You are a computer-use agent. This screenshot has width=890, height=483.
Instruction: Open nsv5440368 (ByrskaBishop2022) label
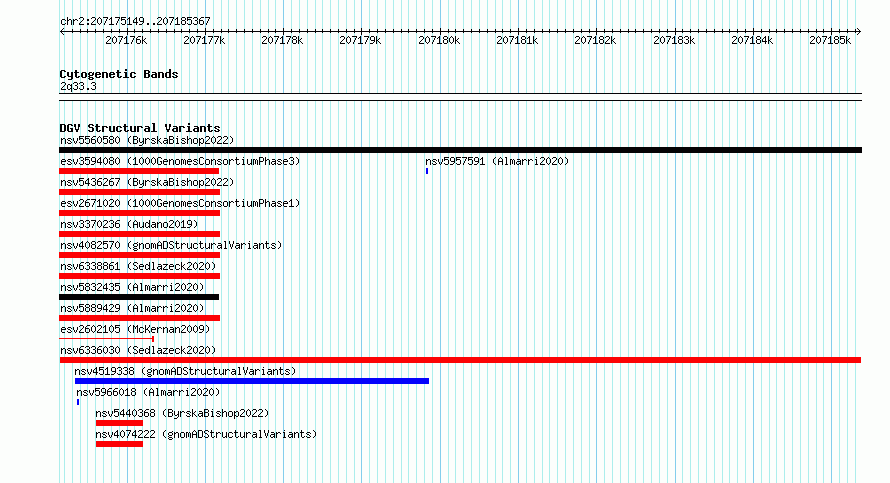pyautogui.click(x=182, y=413)
